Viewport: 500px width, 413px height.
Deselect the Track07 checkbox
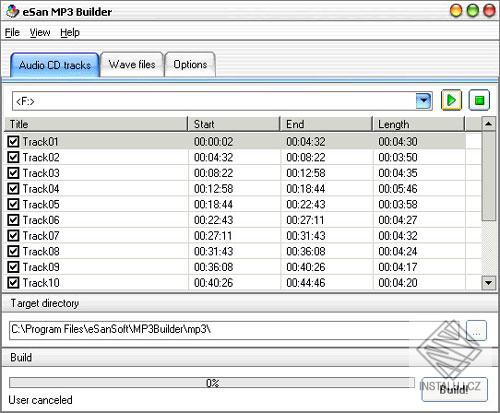[13, 236]
